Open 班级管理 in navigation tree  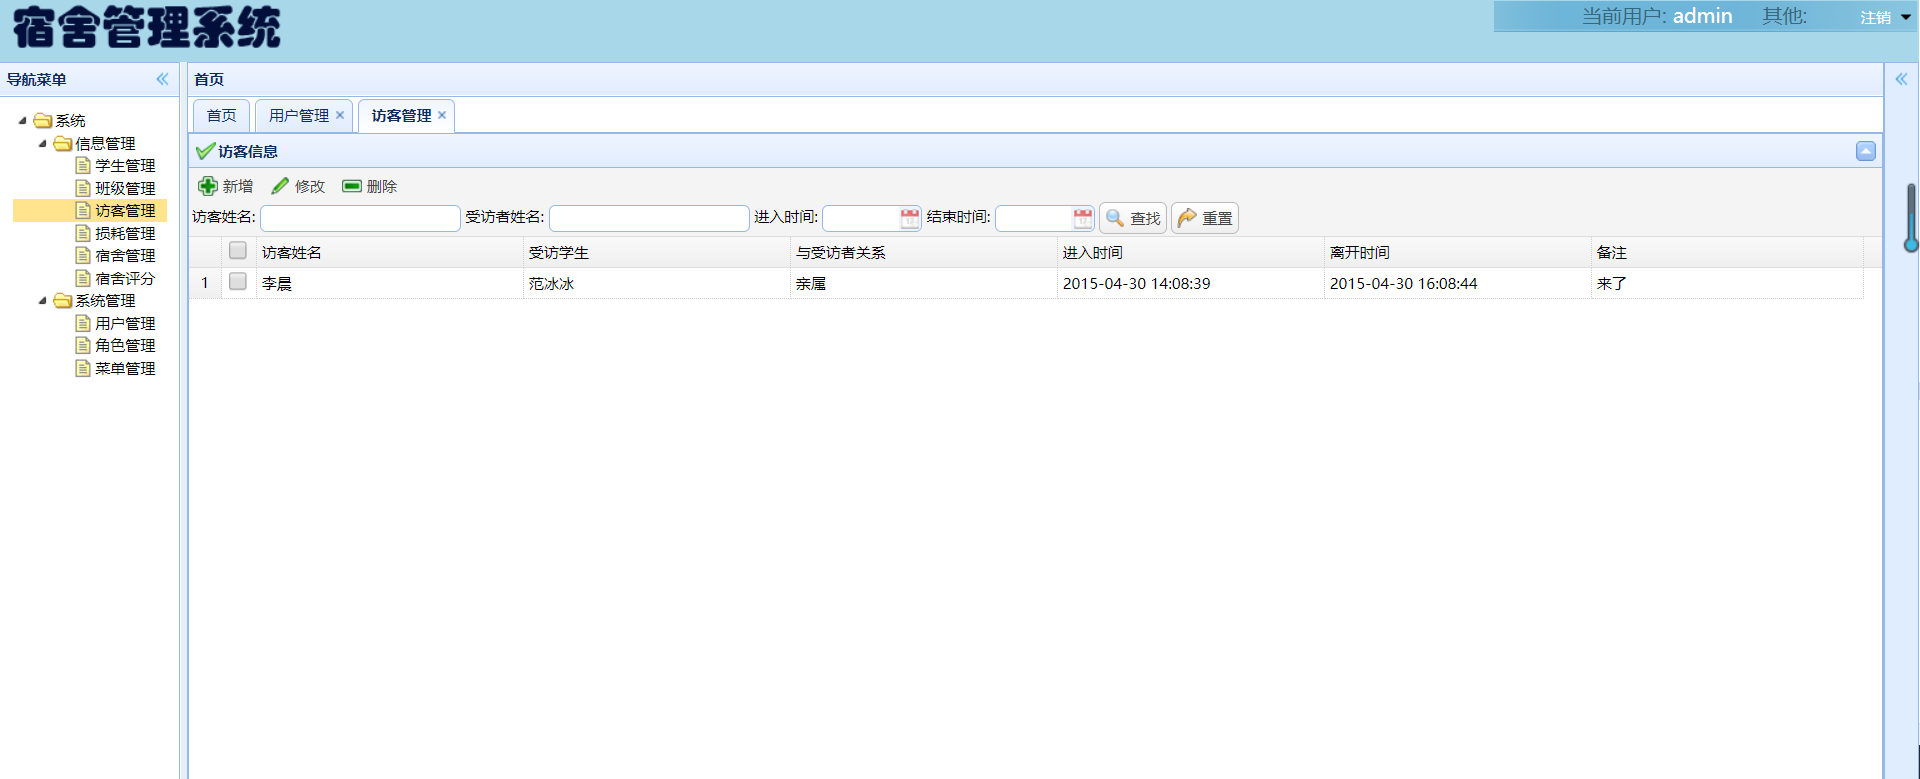pyautogui.click(x=125, y=188)
